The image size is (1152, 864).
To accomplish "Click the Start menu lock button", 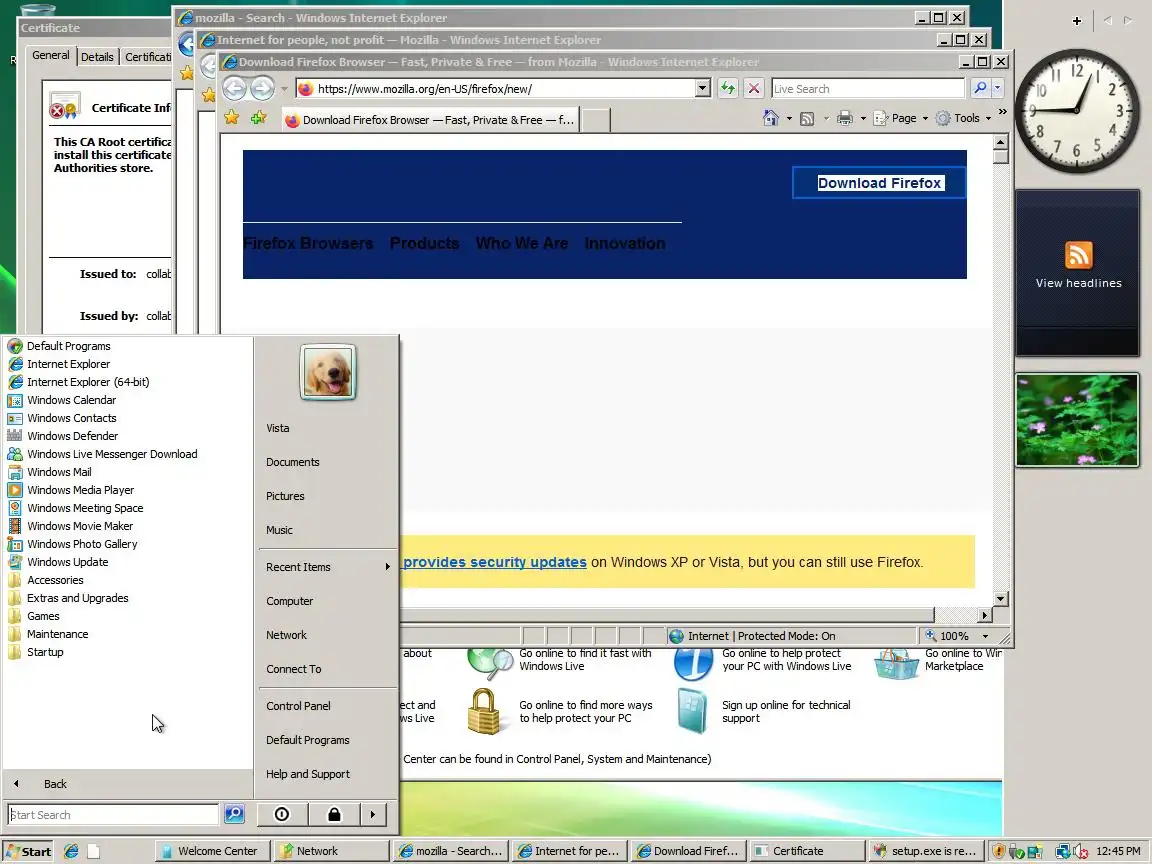I will [334, 814].
